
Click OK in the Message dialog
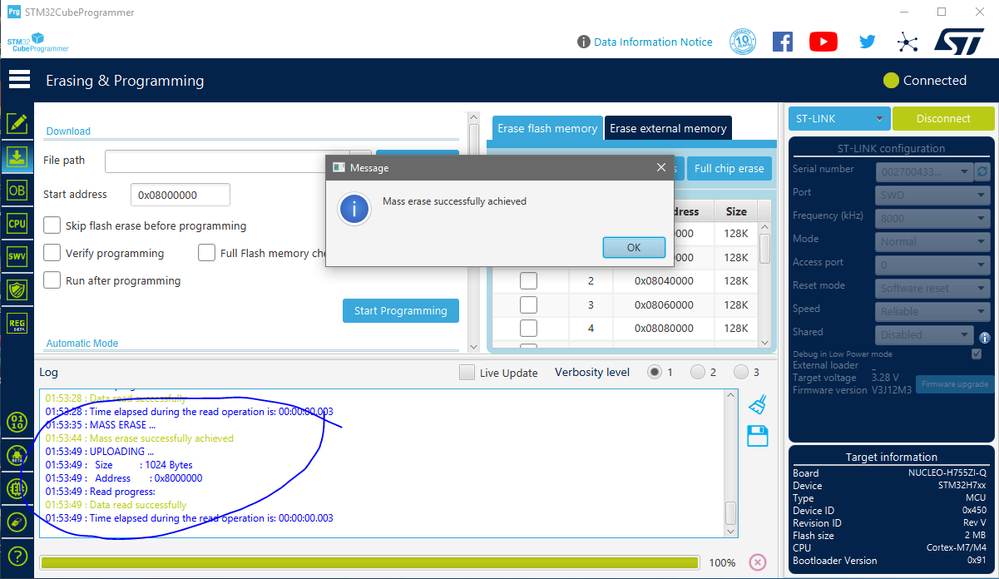pos(634,247)
